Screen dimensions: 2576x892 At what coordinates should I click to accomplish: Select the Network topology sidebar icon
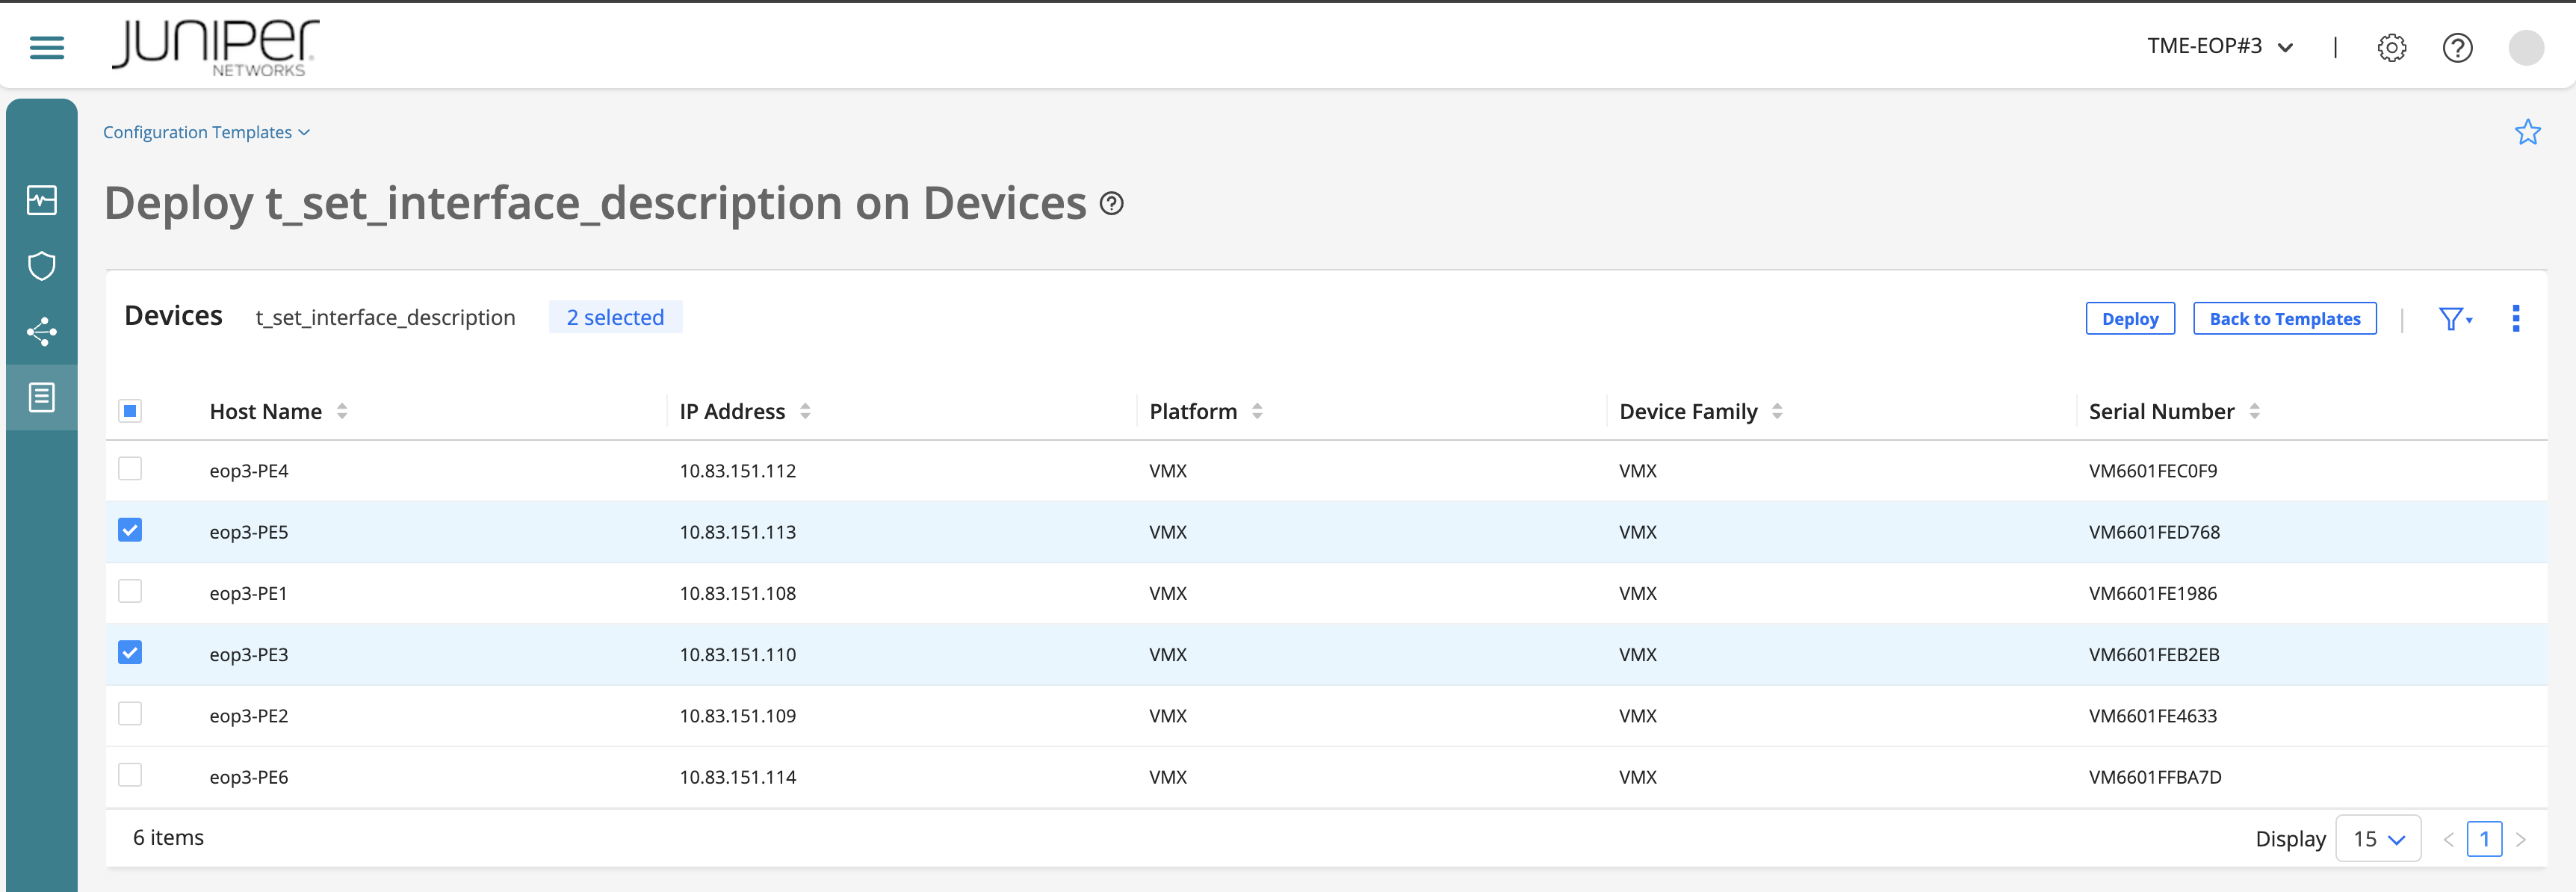pos(41,331)
